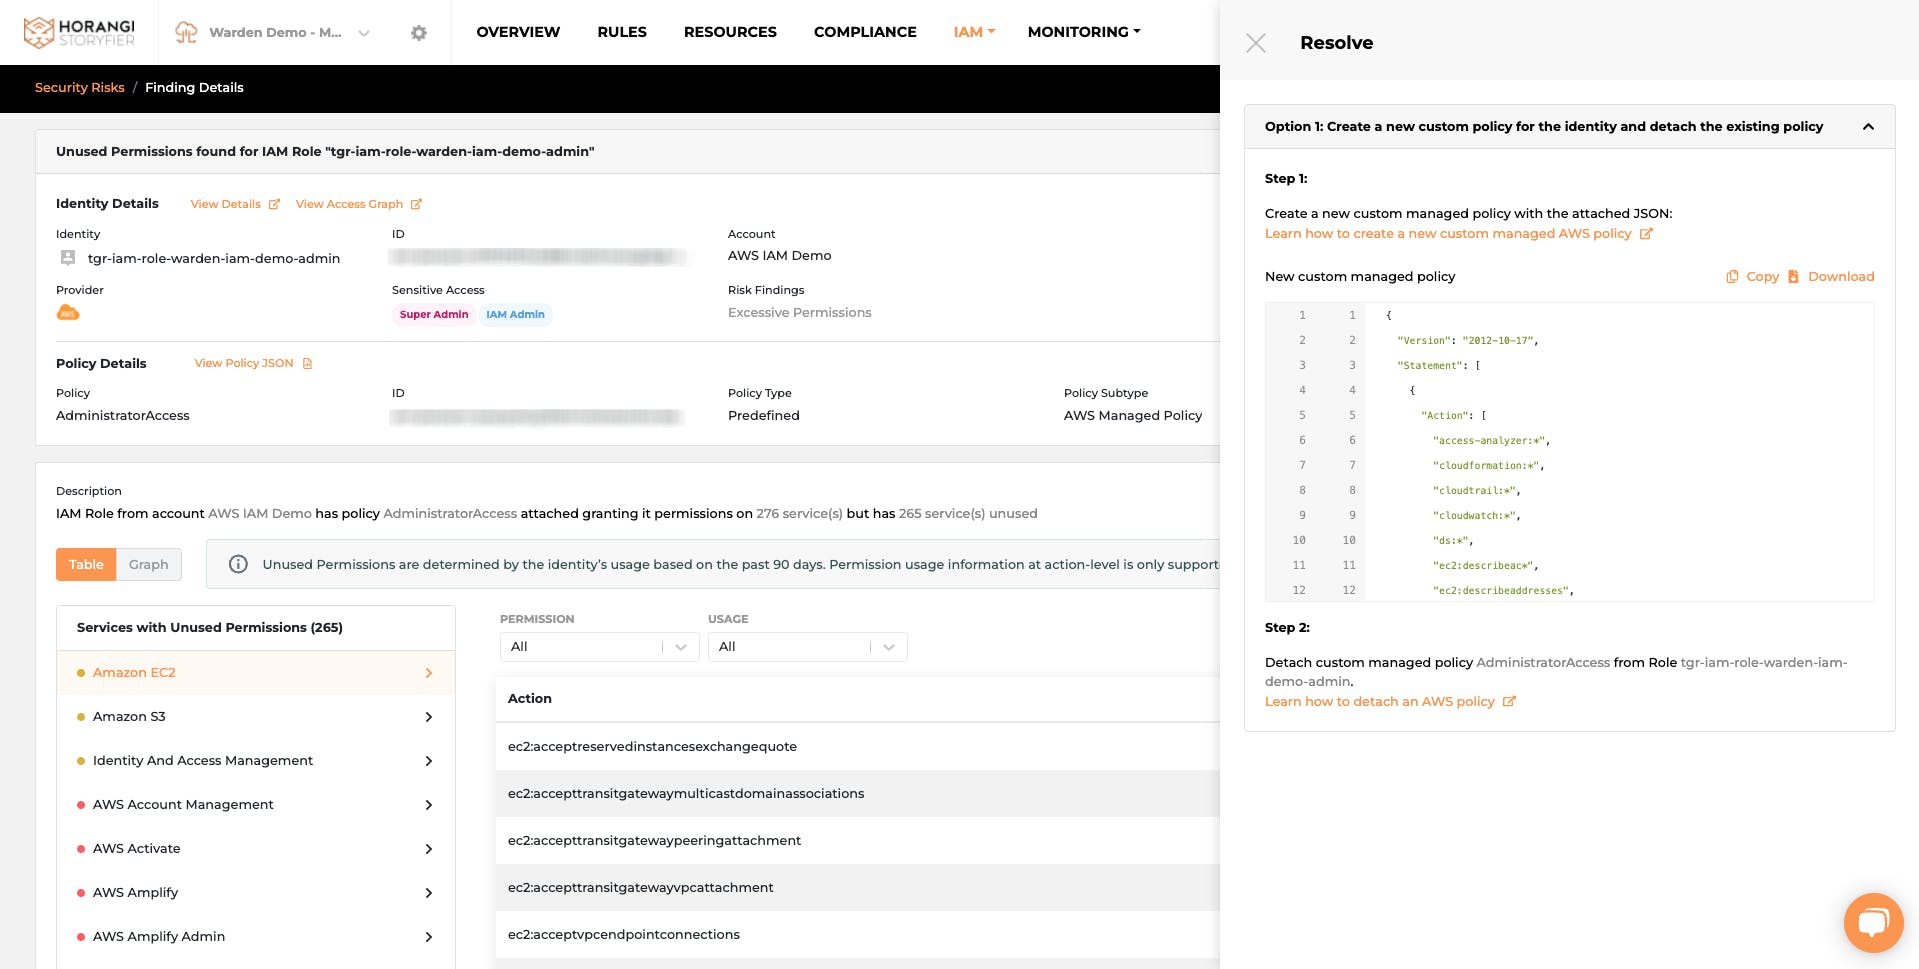Open the settings gear icon
The height and width of the screenshot is (969, 1919).
419,33
